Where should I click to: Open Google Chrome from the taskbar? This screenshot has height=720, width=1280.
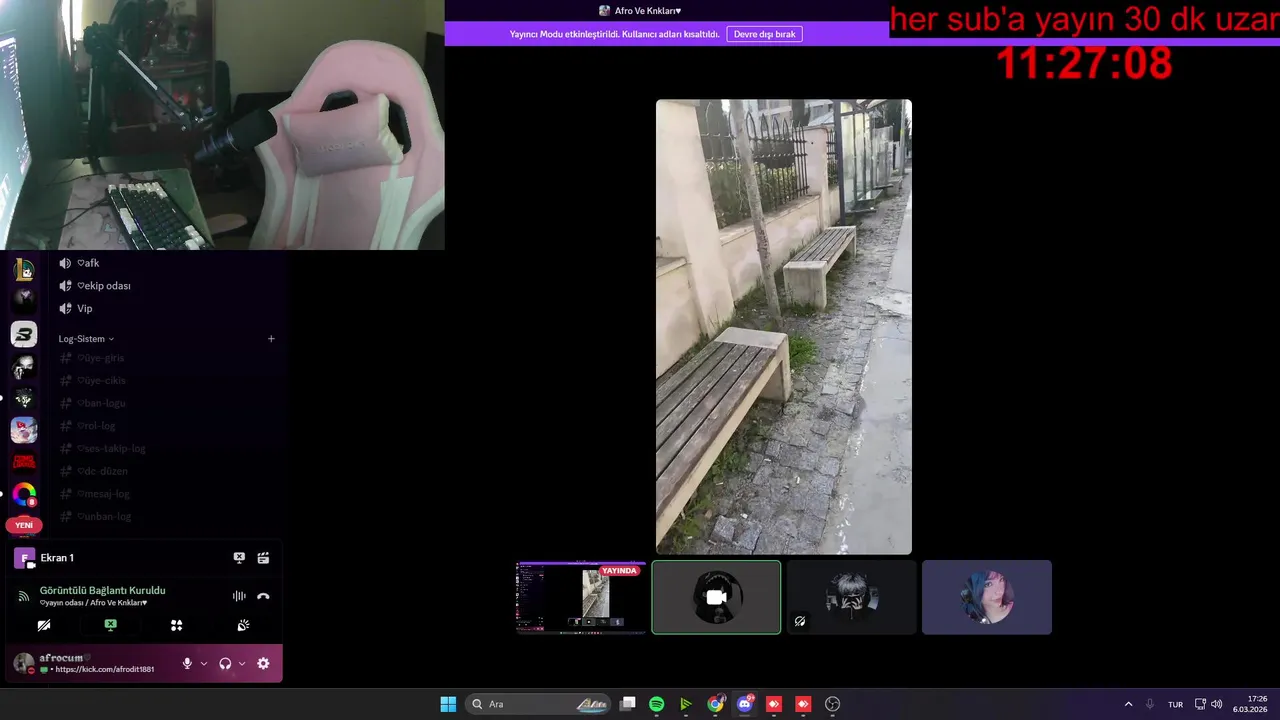(x=715, y=704)
